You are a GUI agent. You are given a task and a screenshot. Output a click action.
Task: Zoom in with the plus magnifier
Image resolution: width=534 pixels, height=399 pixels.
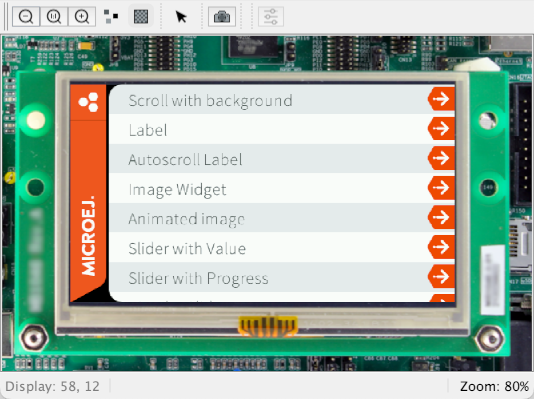[x=82, y=16]
